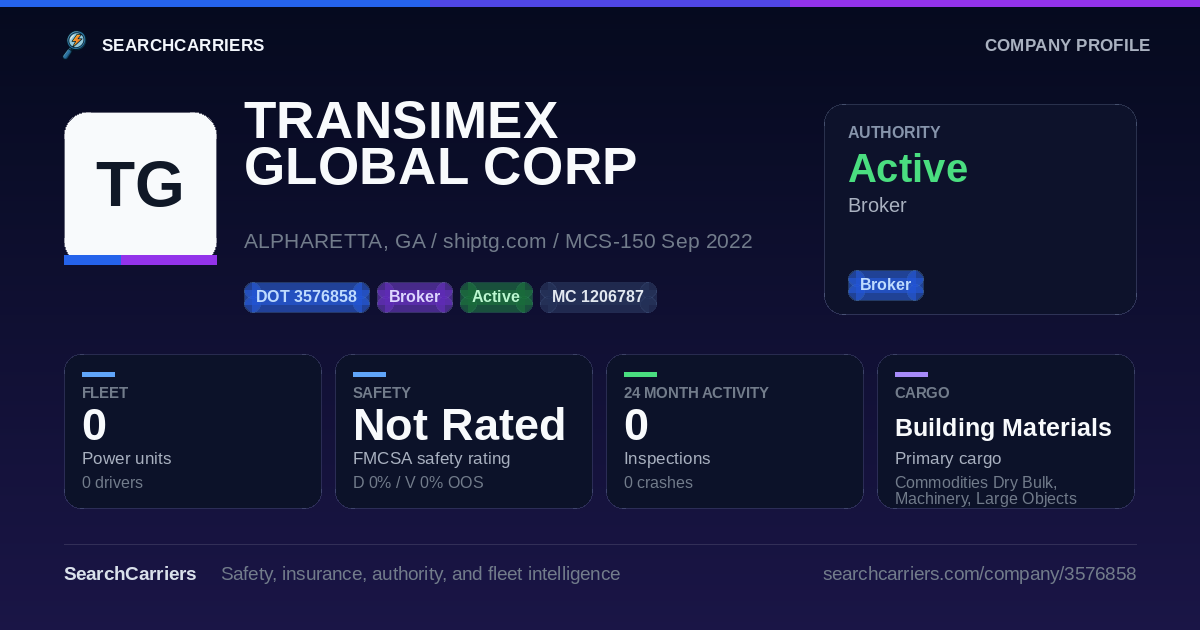Click the SearchCarriers magnifier logo icon

(x=75, y=45)
